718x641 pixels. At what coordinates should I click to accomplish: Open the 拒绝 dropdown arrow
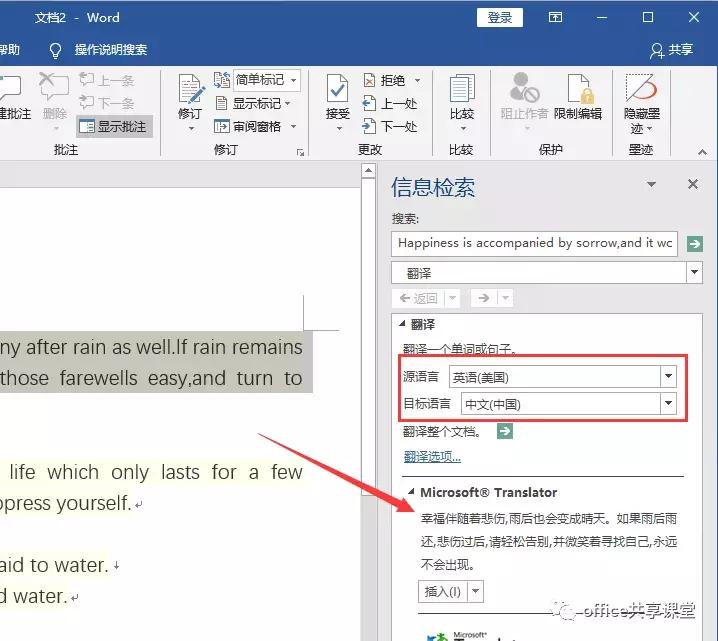point(417,80)
